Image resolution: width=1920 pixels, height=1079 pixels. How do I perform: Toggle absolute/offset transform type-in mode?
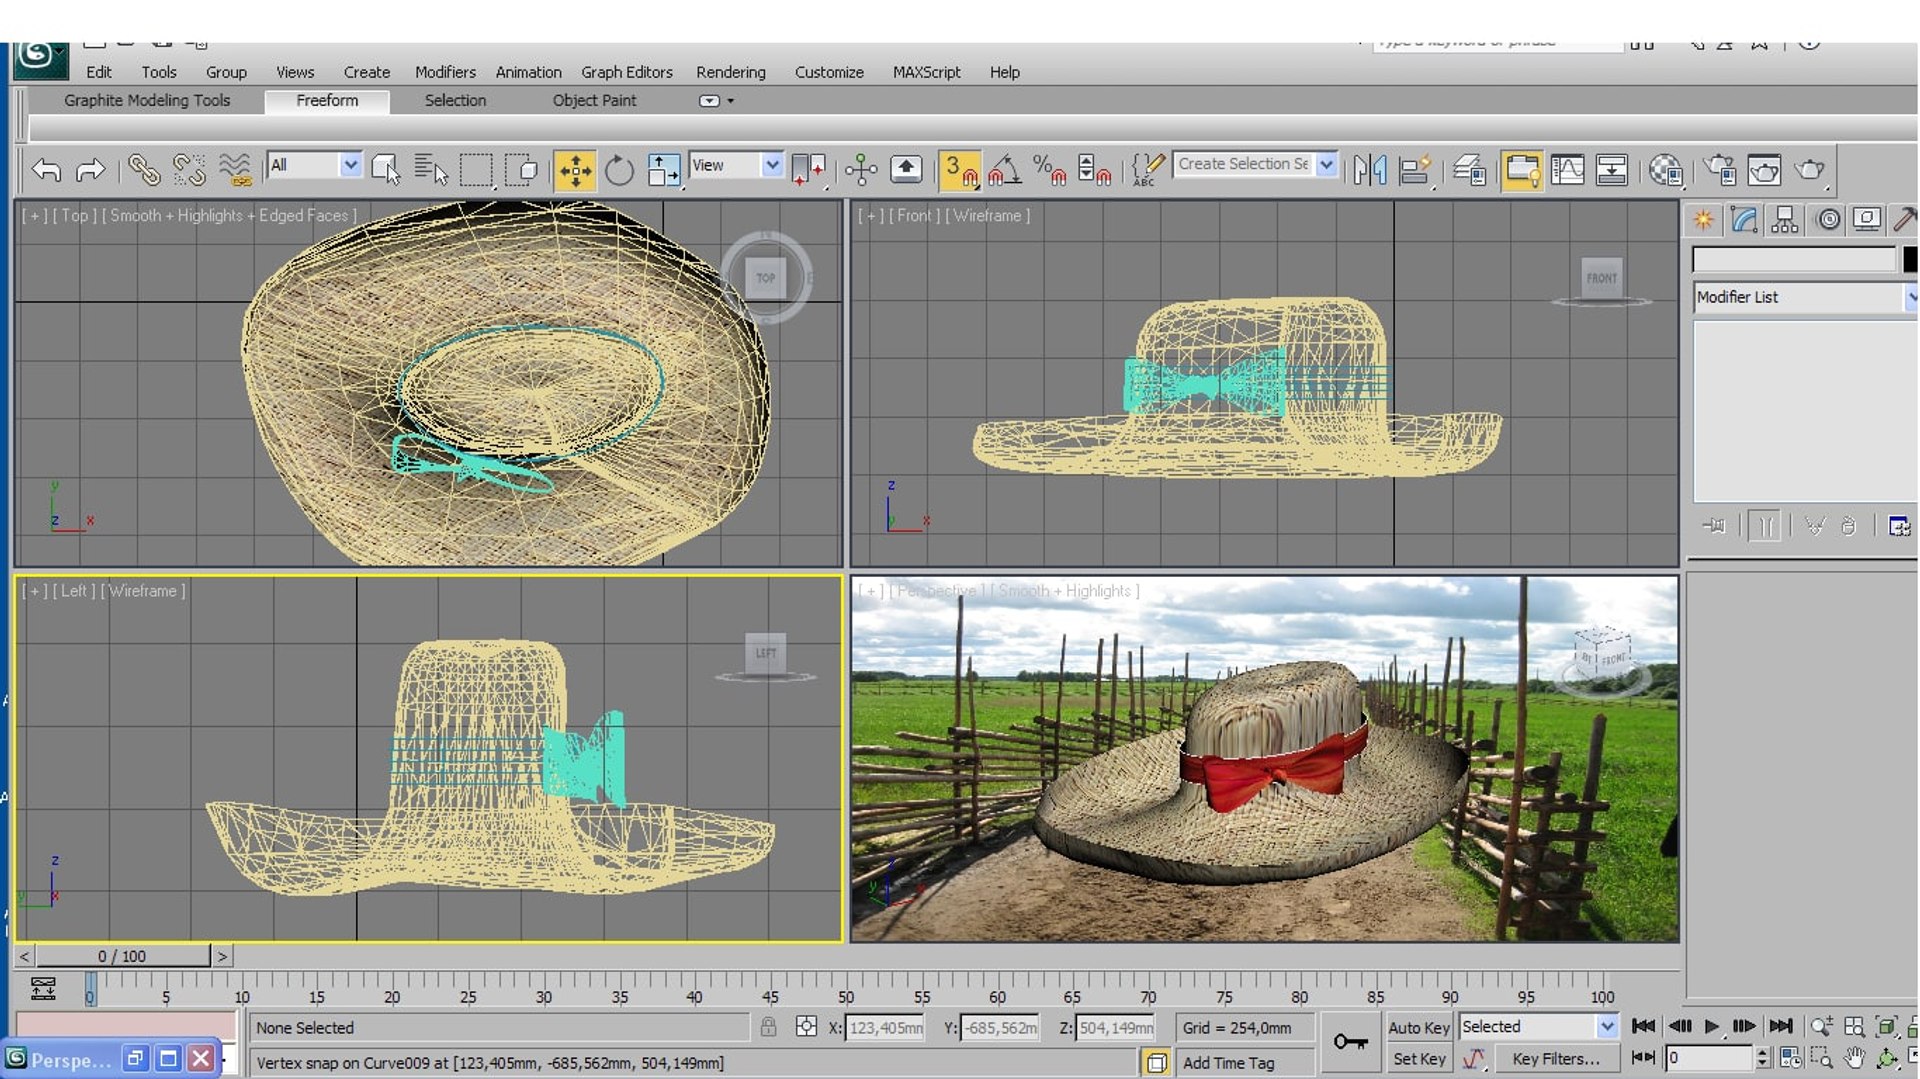coord(806,1027)
